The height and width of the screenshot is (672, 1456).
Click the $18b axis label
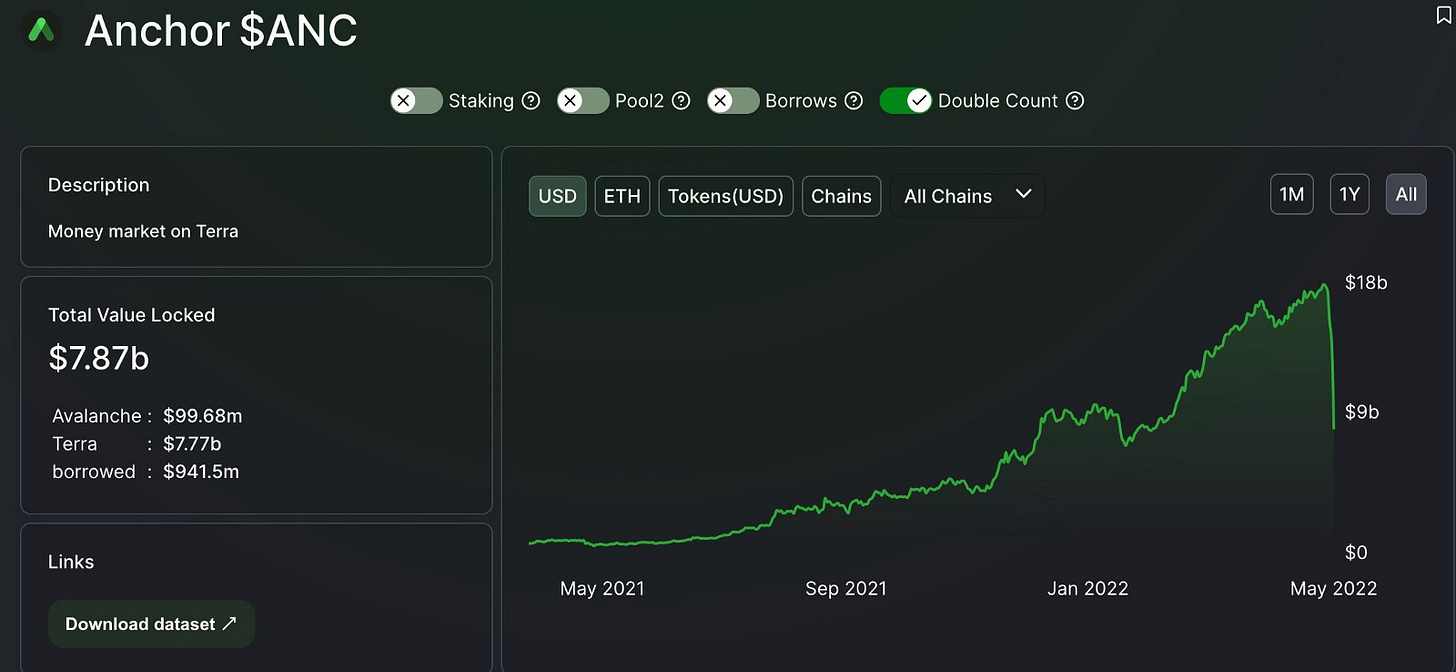tap(1366, 283)
